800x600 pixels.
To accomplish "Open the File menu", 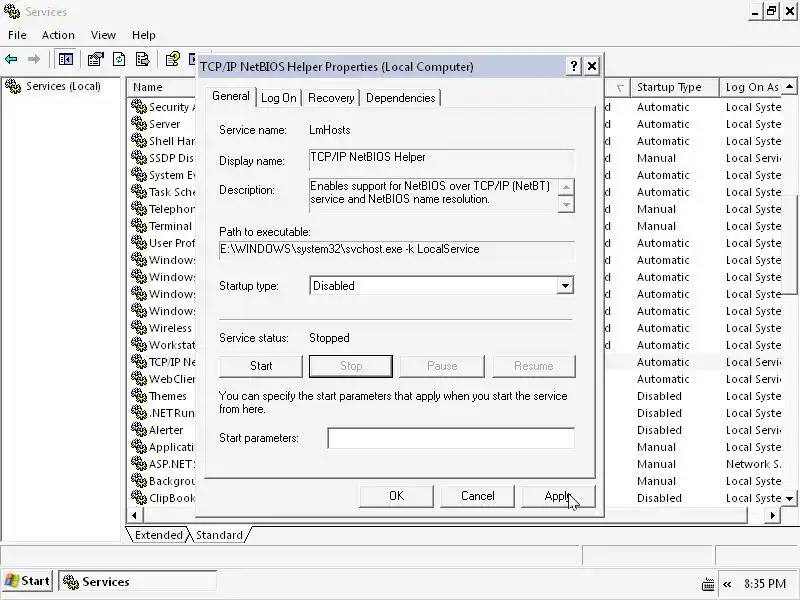I will click(17, 35).
